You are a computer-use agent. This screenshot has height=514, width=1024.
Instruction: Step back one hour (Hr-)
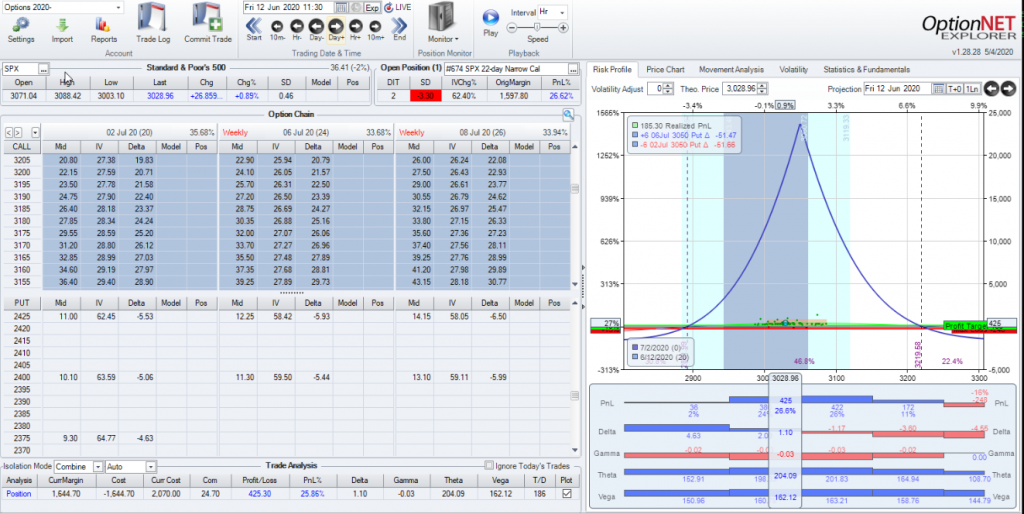click(x=296, y=26)
